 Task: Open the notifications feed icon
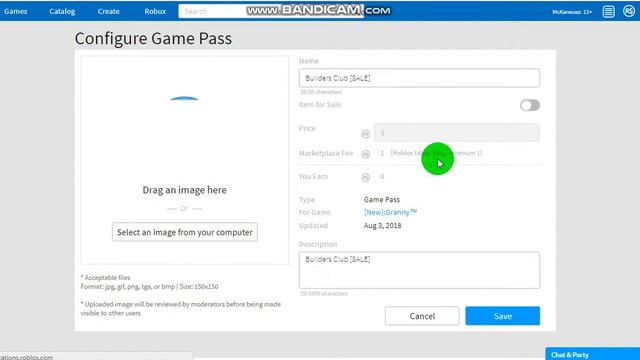click(608, 11)
